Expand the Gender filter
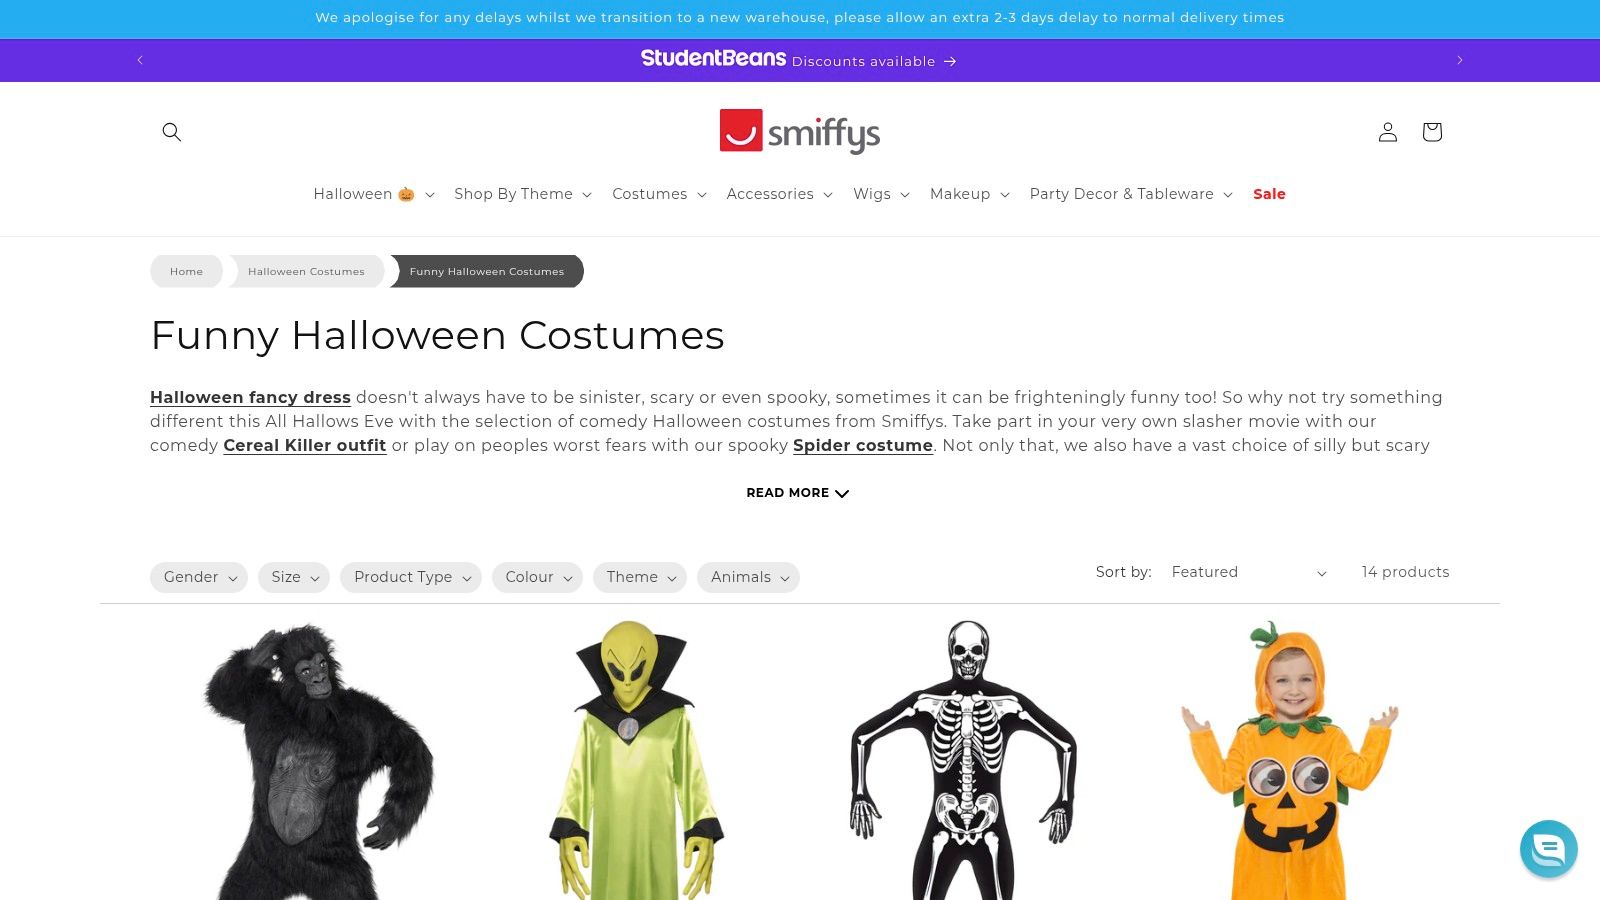1600x900 pixels. pos(199,577)
